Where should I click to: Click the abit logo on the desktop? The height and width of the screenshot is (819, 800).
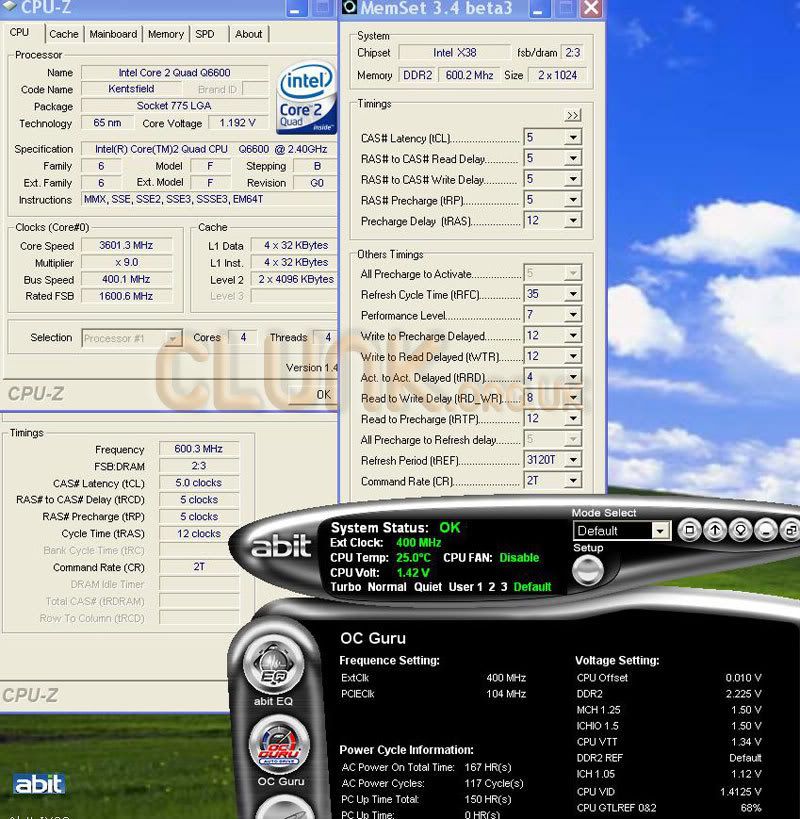tap(39, 784)
